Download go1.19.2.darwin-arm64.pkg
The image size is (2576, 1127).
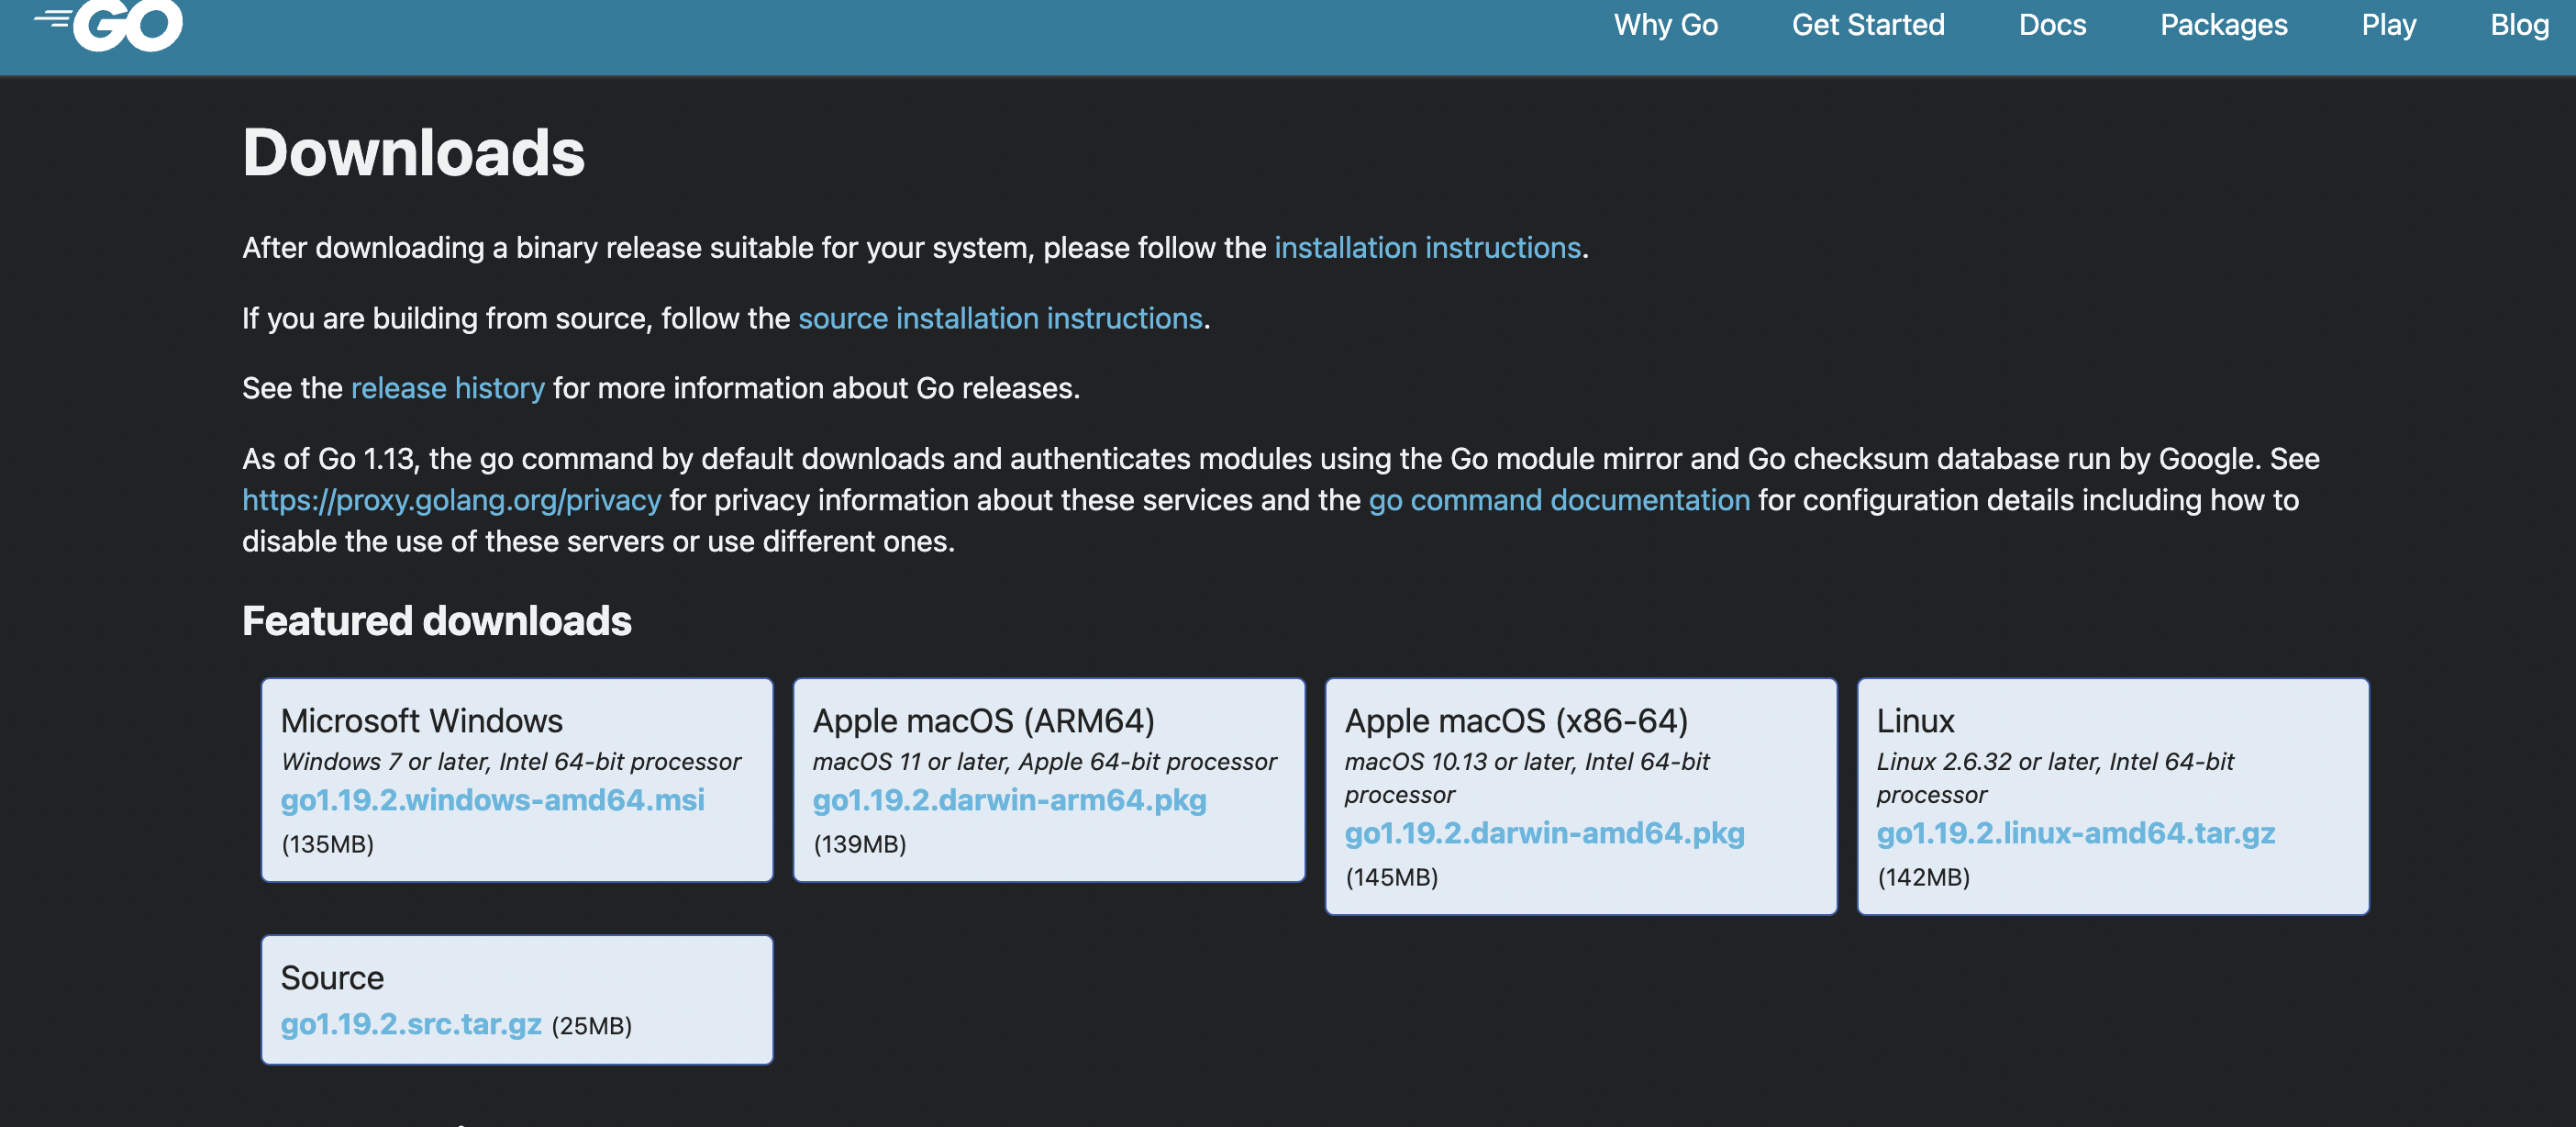pyautogui.click(x=1008, y=800)
